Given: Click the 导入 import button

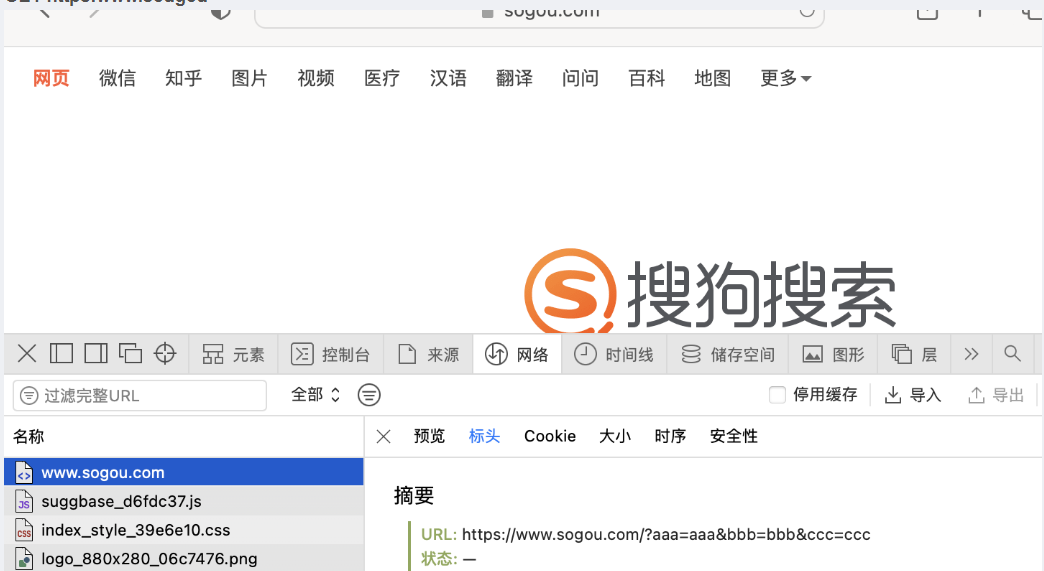Looking at the screenshot, I should tap(913, 395).
